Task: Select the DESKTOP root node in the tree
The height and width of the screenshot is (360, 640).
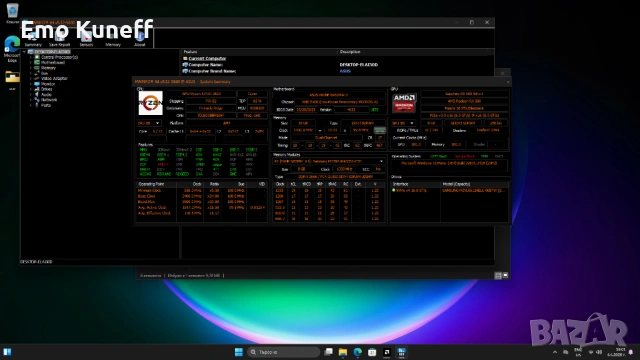Action: 52,52
